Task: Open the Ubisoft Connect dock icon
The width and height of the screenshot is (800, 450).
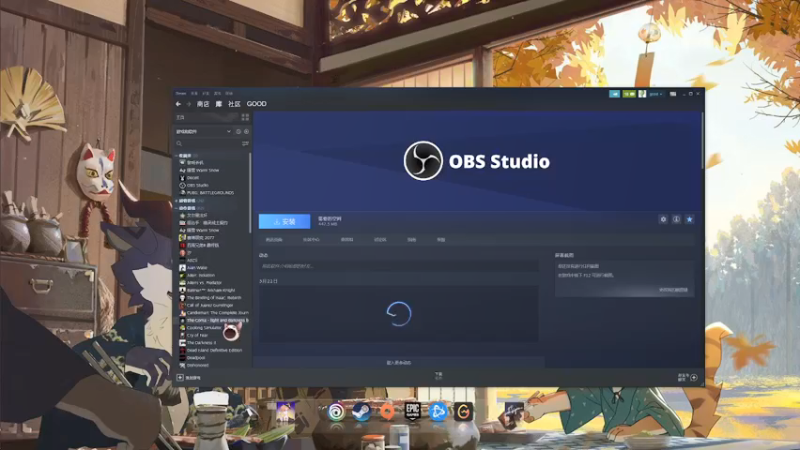Action: [336, 412]
